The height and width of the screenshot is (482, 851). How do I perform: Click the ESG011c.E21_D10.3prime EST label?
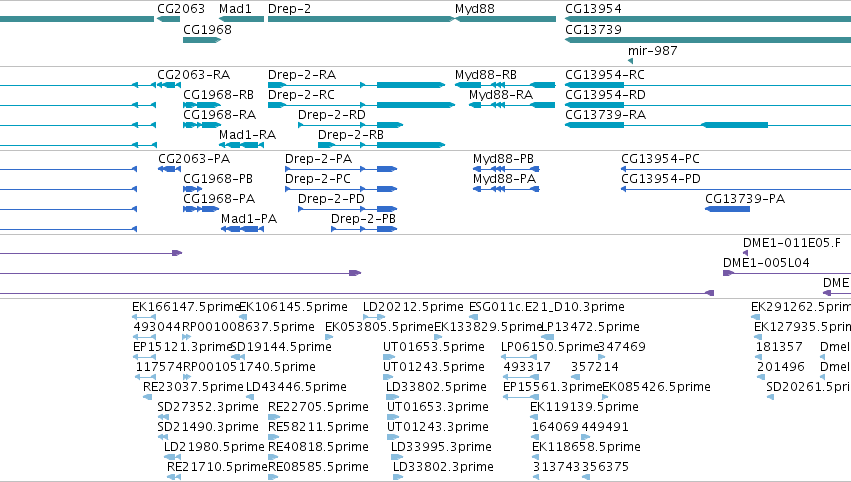(547, 307)
